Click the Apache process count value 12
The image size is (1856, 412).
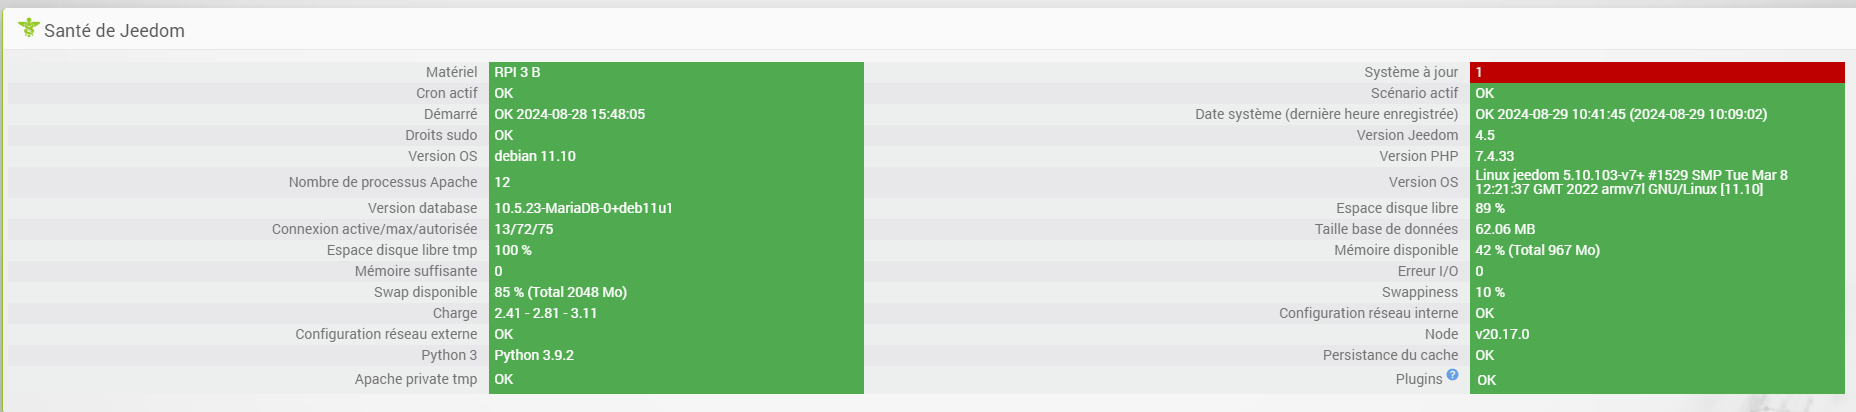(x=502, y=182)
